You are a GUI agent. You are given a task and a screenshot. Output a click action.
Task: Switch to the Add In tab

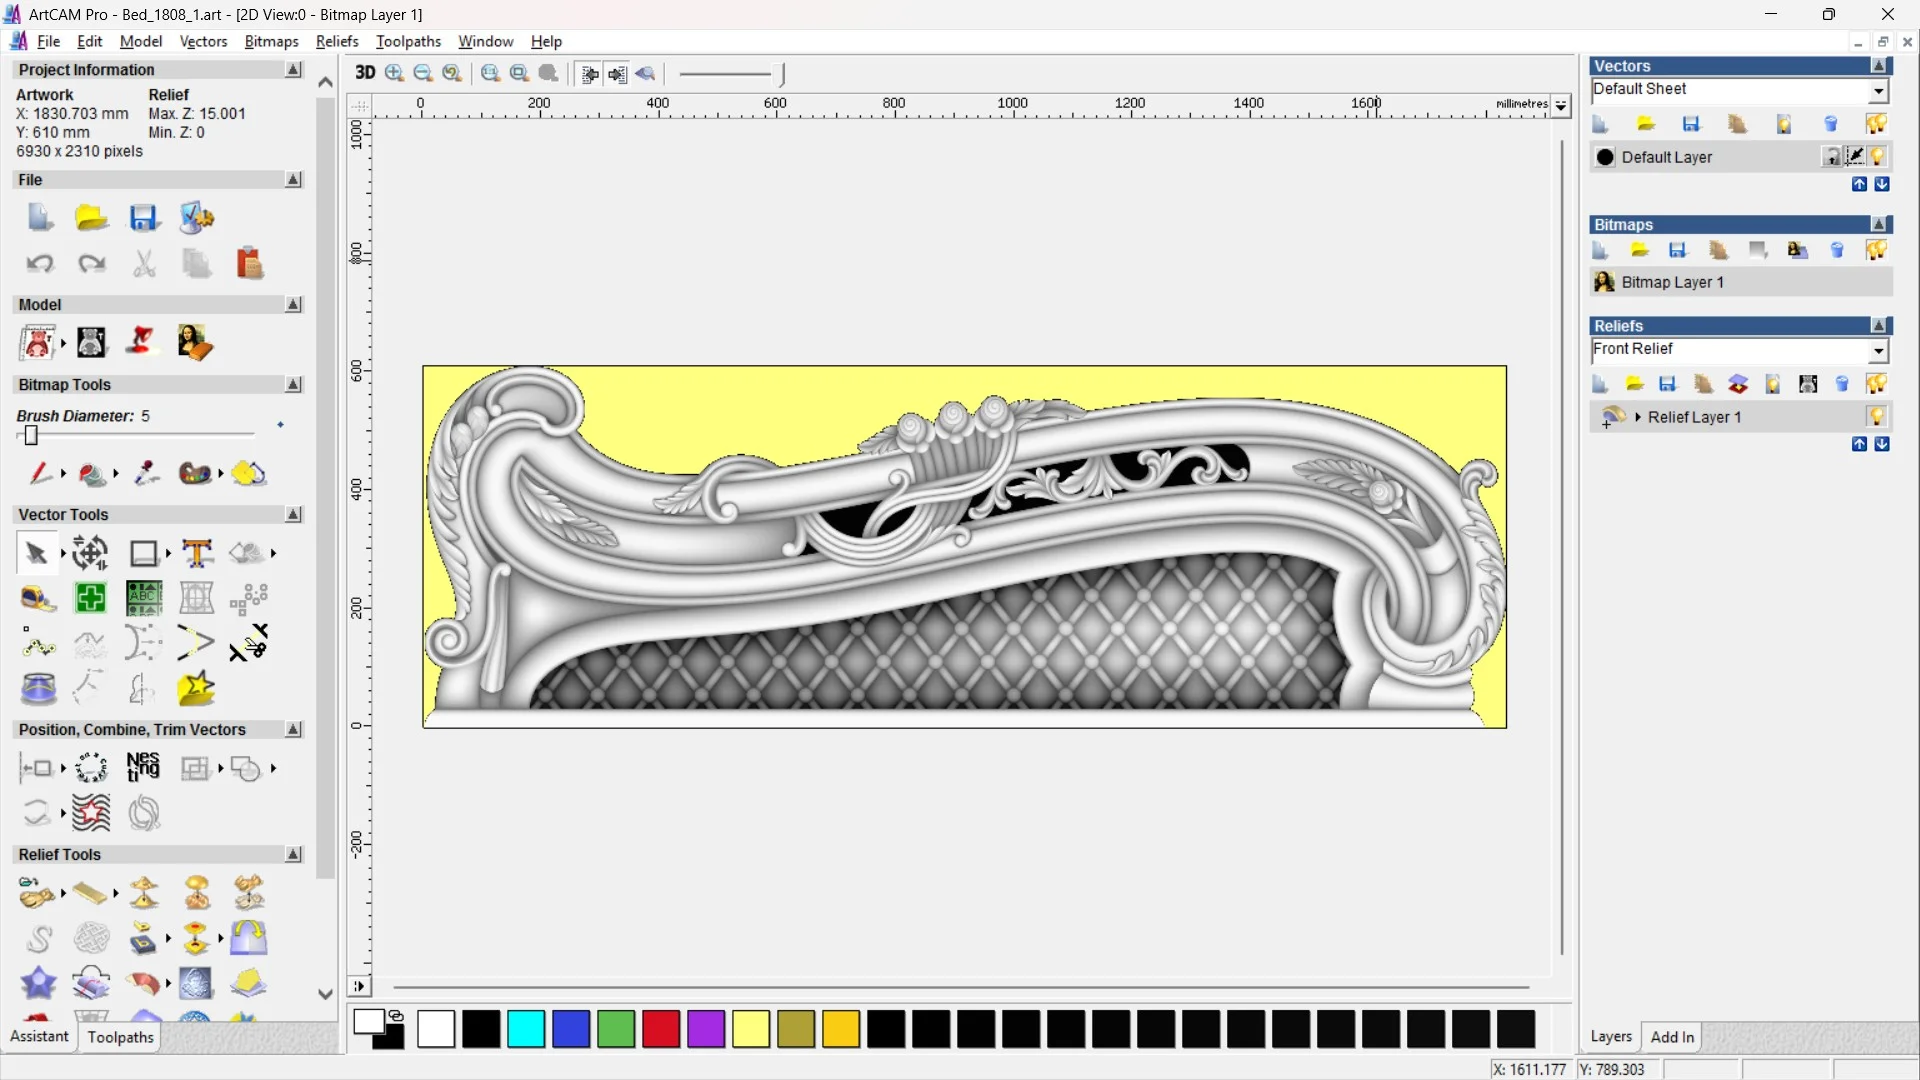[x=1672, y=1037]
